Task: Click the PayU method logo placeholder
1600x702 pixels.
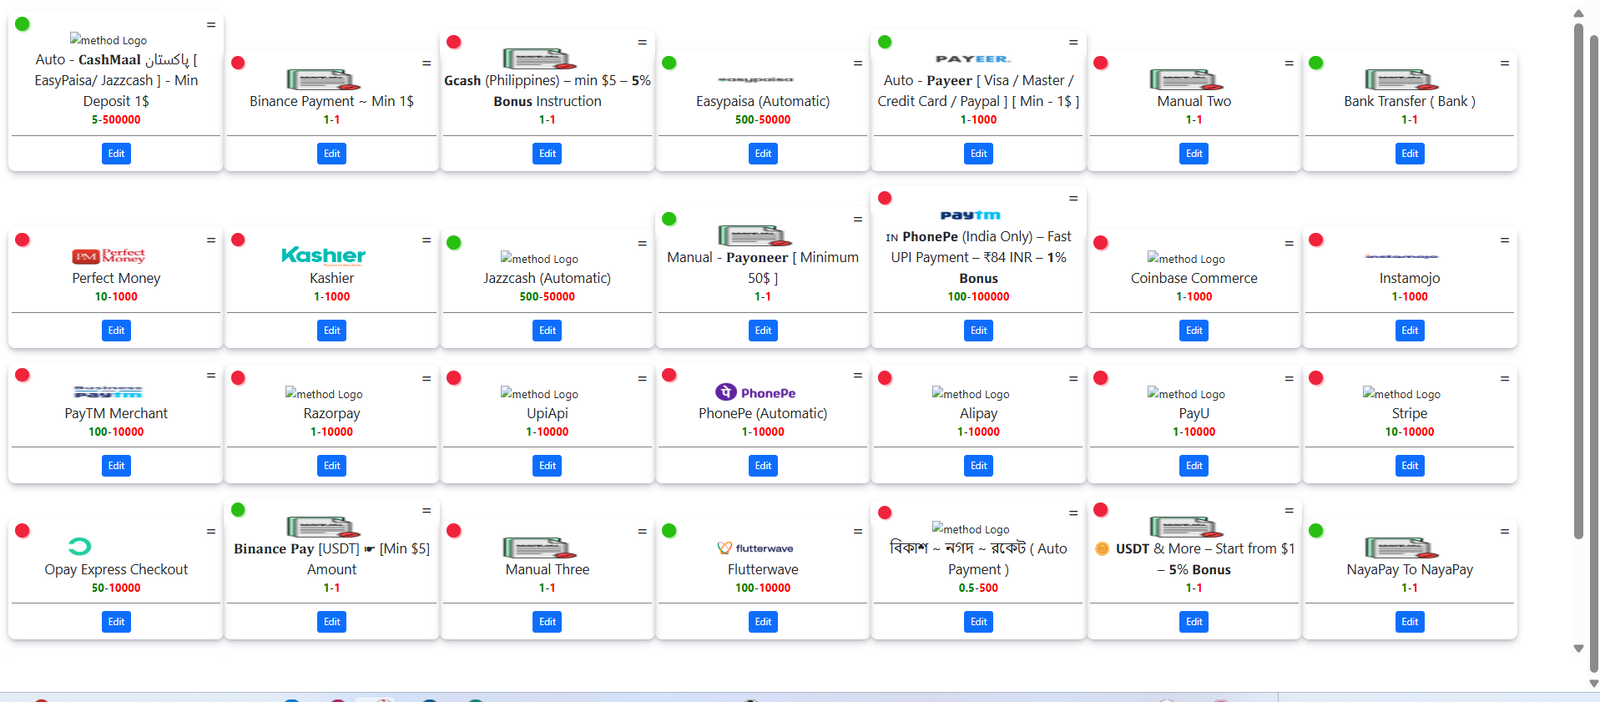Action: [1186, 394]
